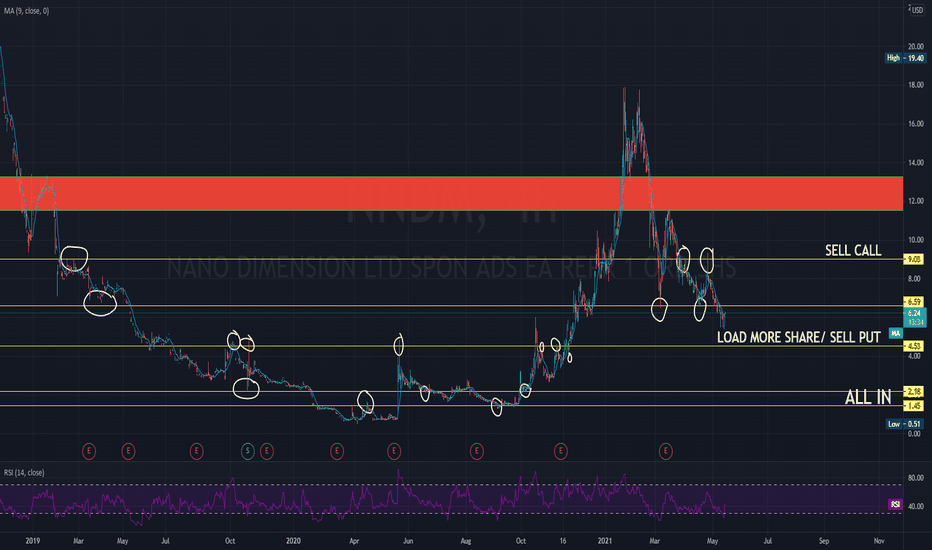Click the earnings marker above the 16 date label
The image size is (932, 550).
(x=561, y=451)
